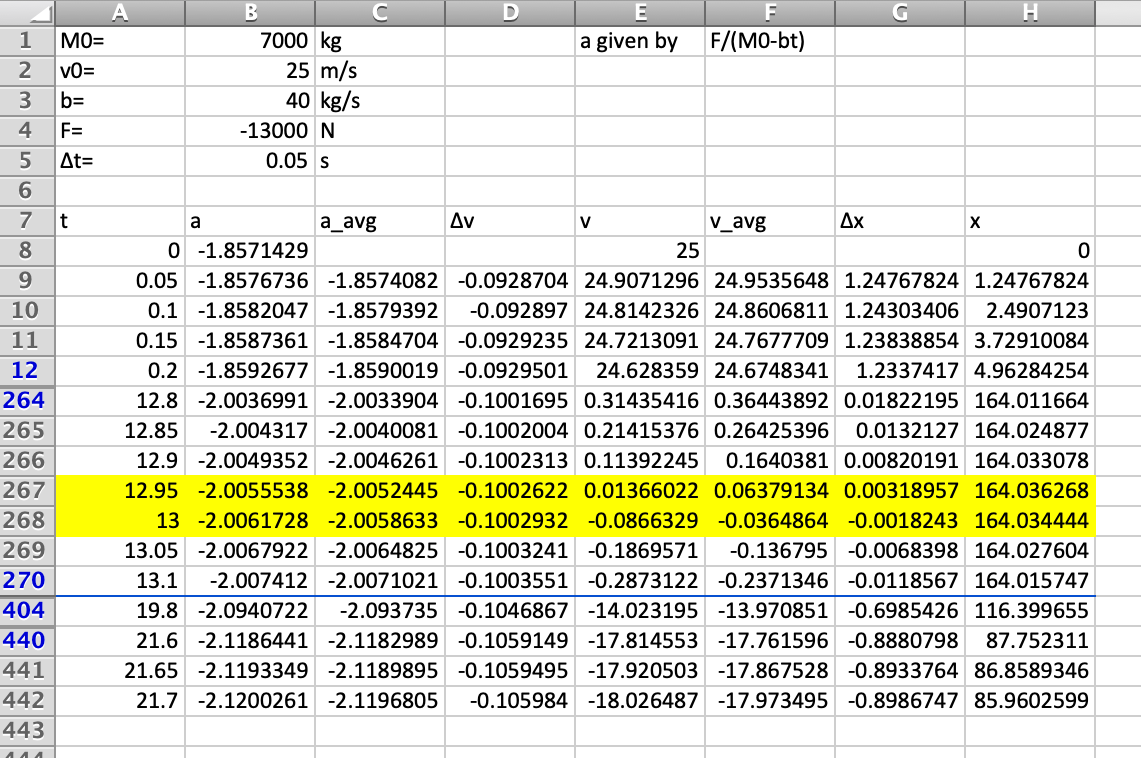Click the cell showing -13000
The height and width of the screenshot is (758, 1141).
pyautogui.click(x=249, y=130)
